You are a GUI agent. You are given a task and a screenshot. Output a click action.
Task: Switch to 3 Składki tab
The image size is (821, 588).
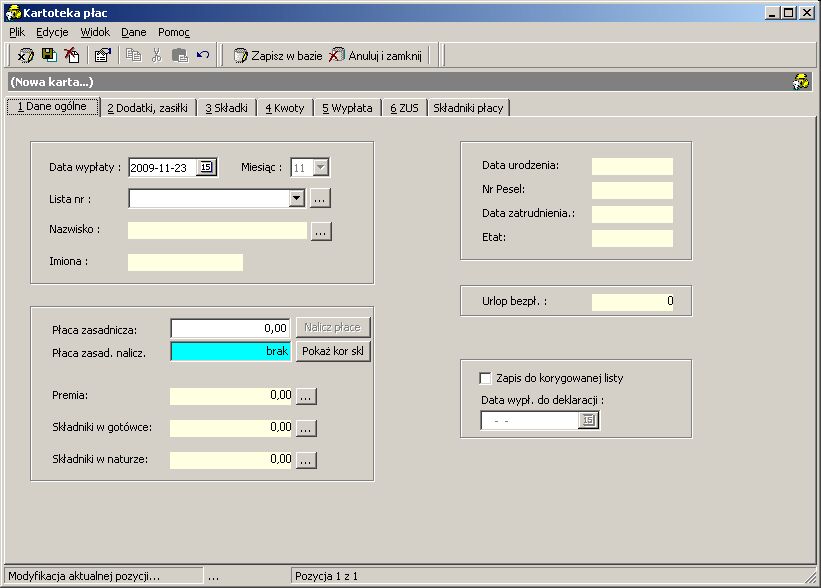(x=226, y=108)
